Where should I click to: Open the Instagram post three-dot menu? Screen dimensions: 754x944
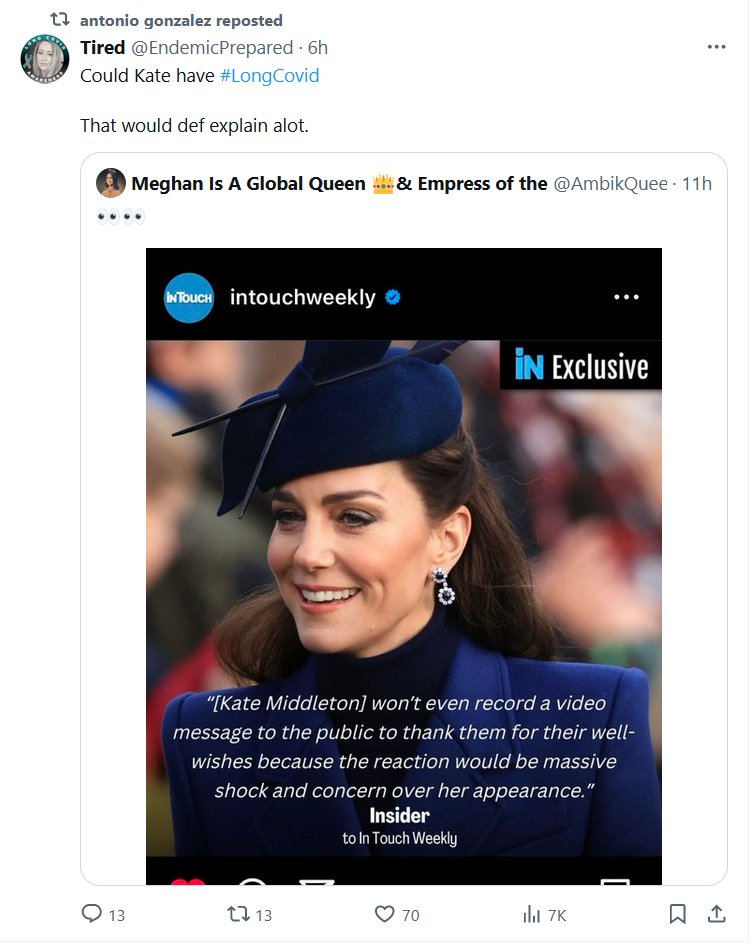(626, 297)
